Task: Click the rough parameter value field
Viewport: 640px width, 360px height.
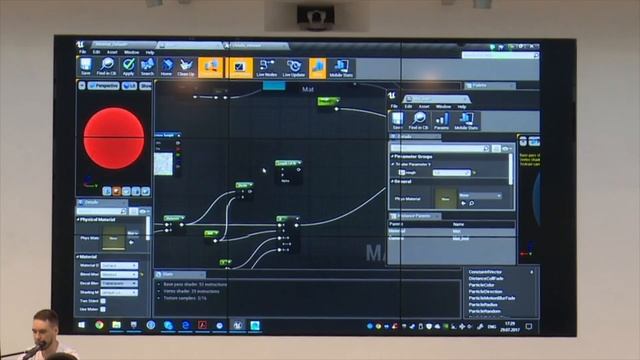Action: point(452,173)
